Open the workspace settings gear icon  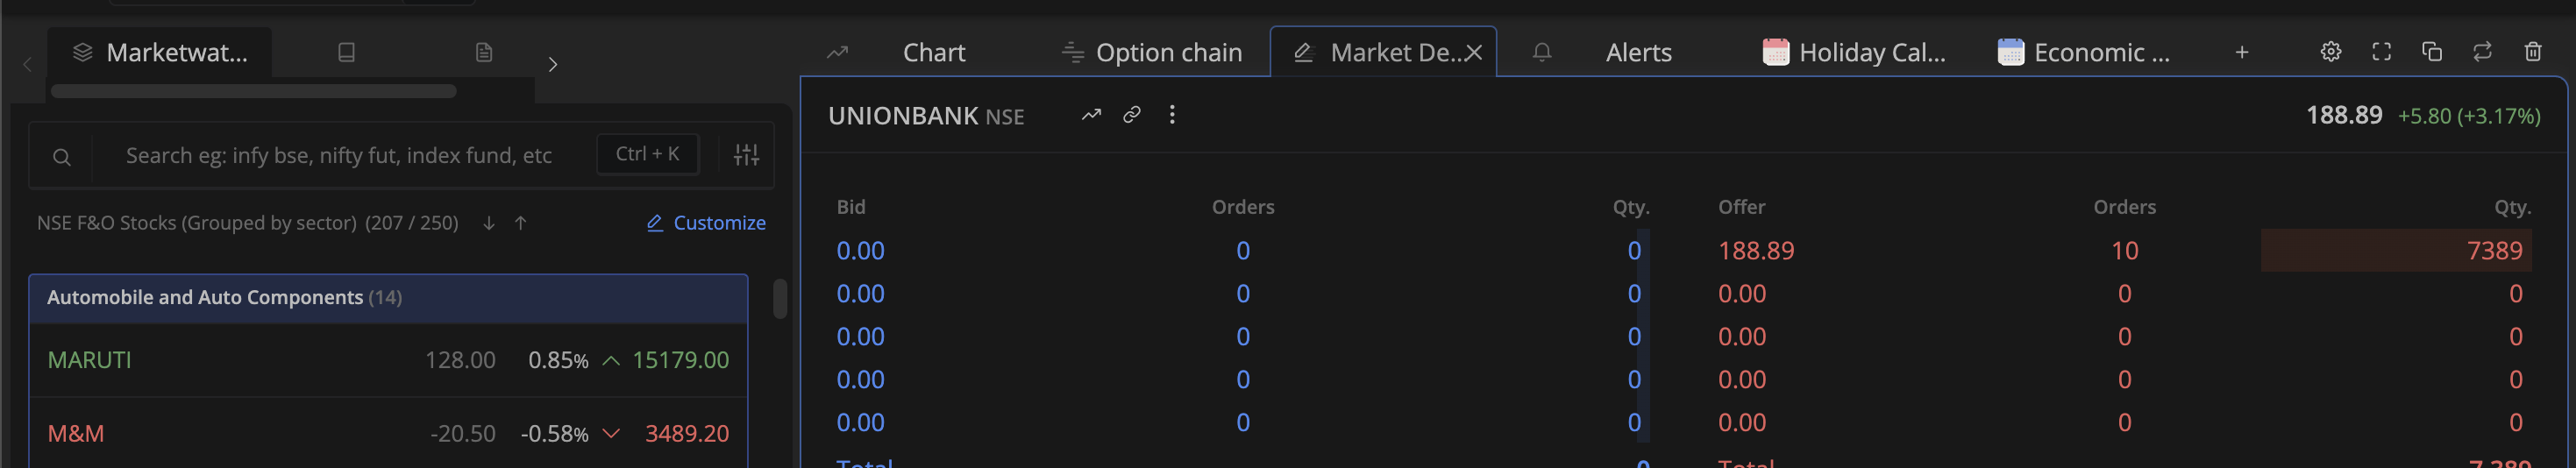[x=2330, y=52]
